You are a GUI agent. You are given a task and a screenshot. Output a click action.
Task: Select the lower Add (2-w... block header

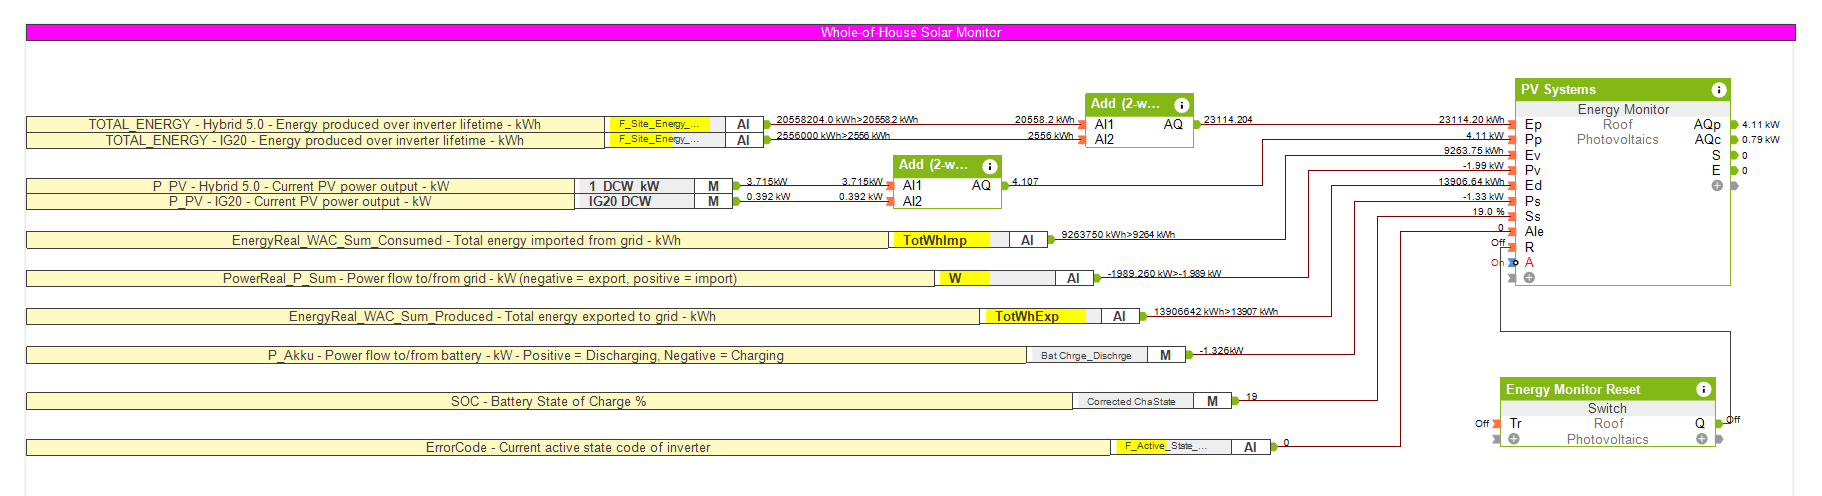947,165
